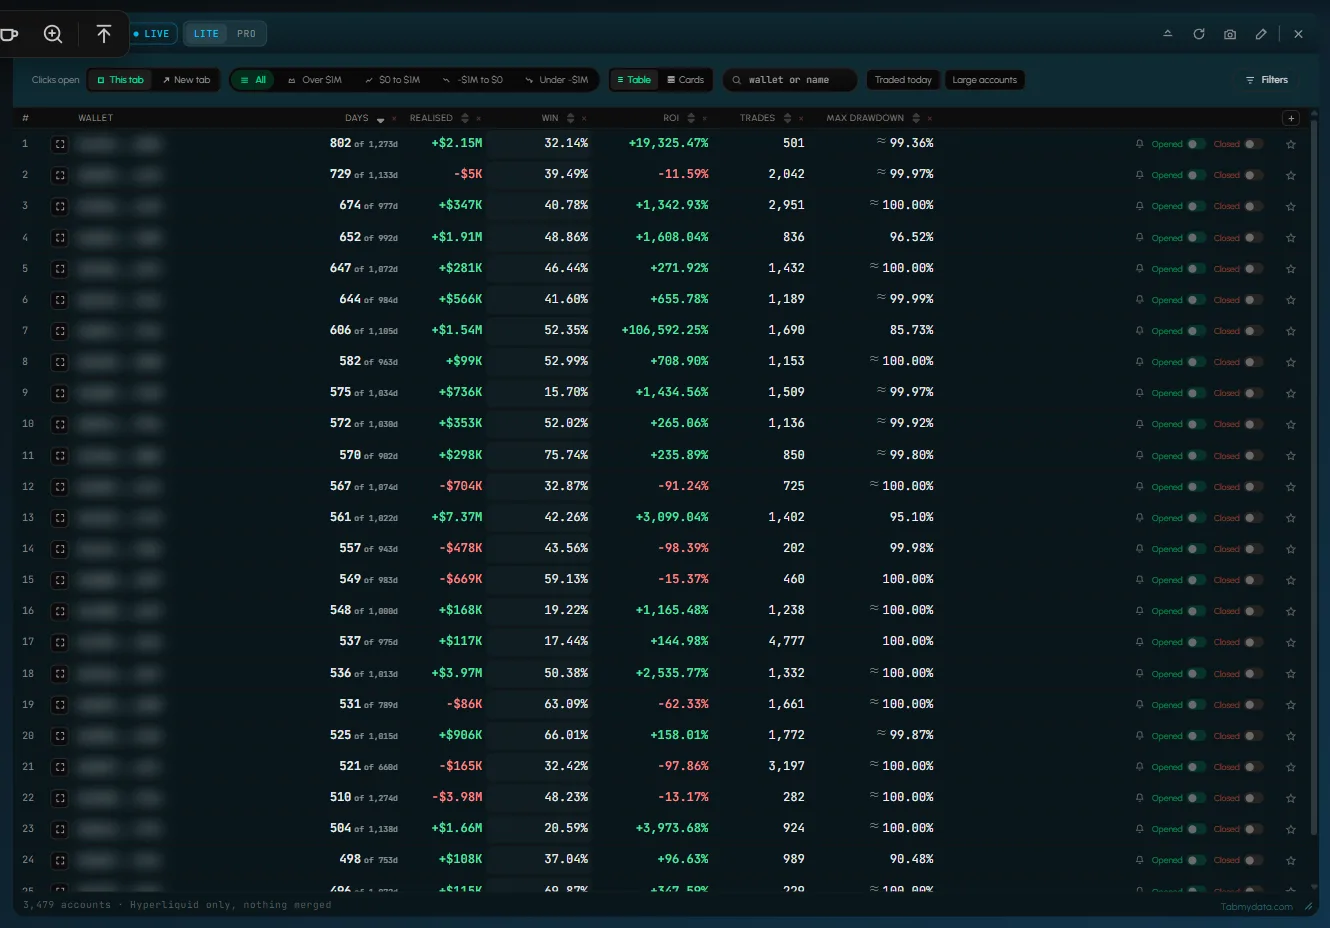Viewport: 1330px width, 928px height.
Task: Sort by the TRADES column arrows
Action: point(787,118)
